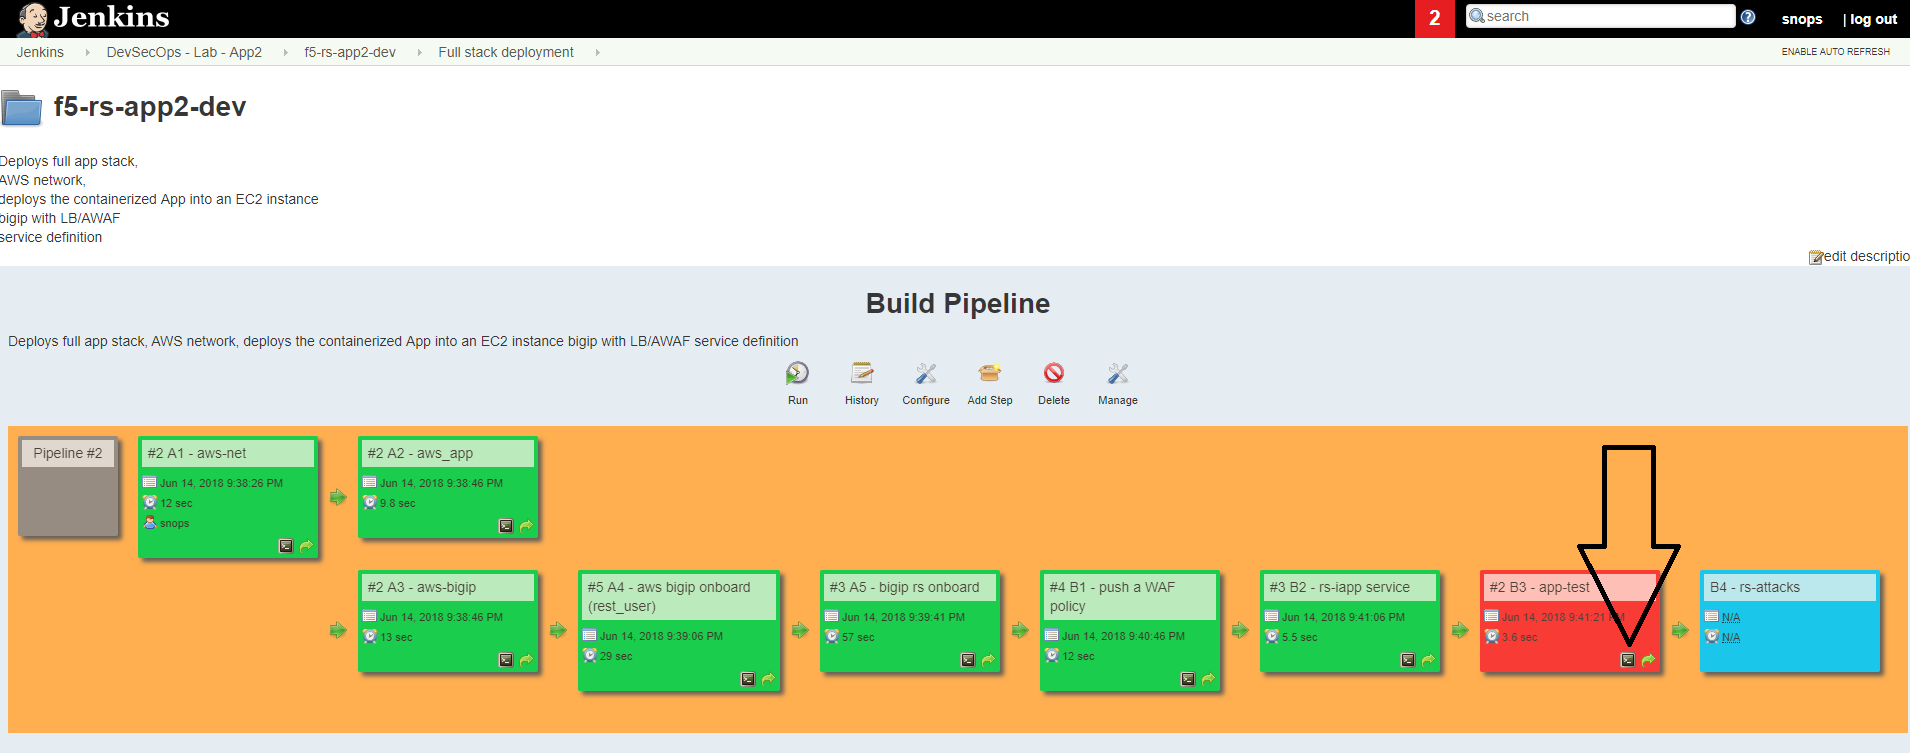Open the DevSecOps - Lab - App2 breadcrumb
This screenshot has height=753, width=1910.
[184, 52]
